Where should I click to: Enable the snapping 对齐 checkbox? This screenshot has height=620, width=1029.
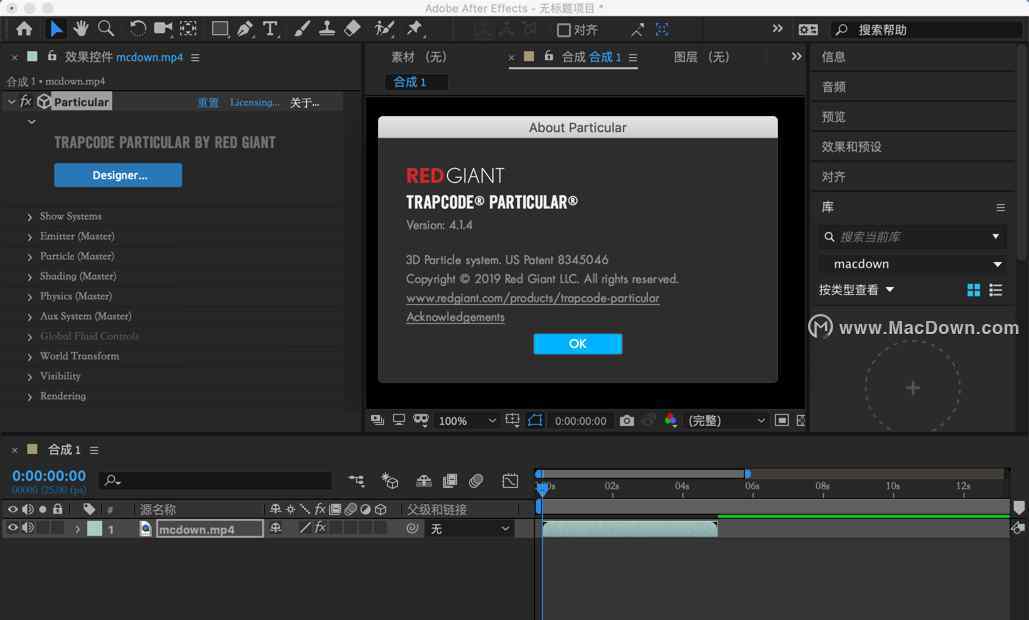point(563,30)
